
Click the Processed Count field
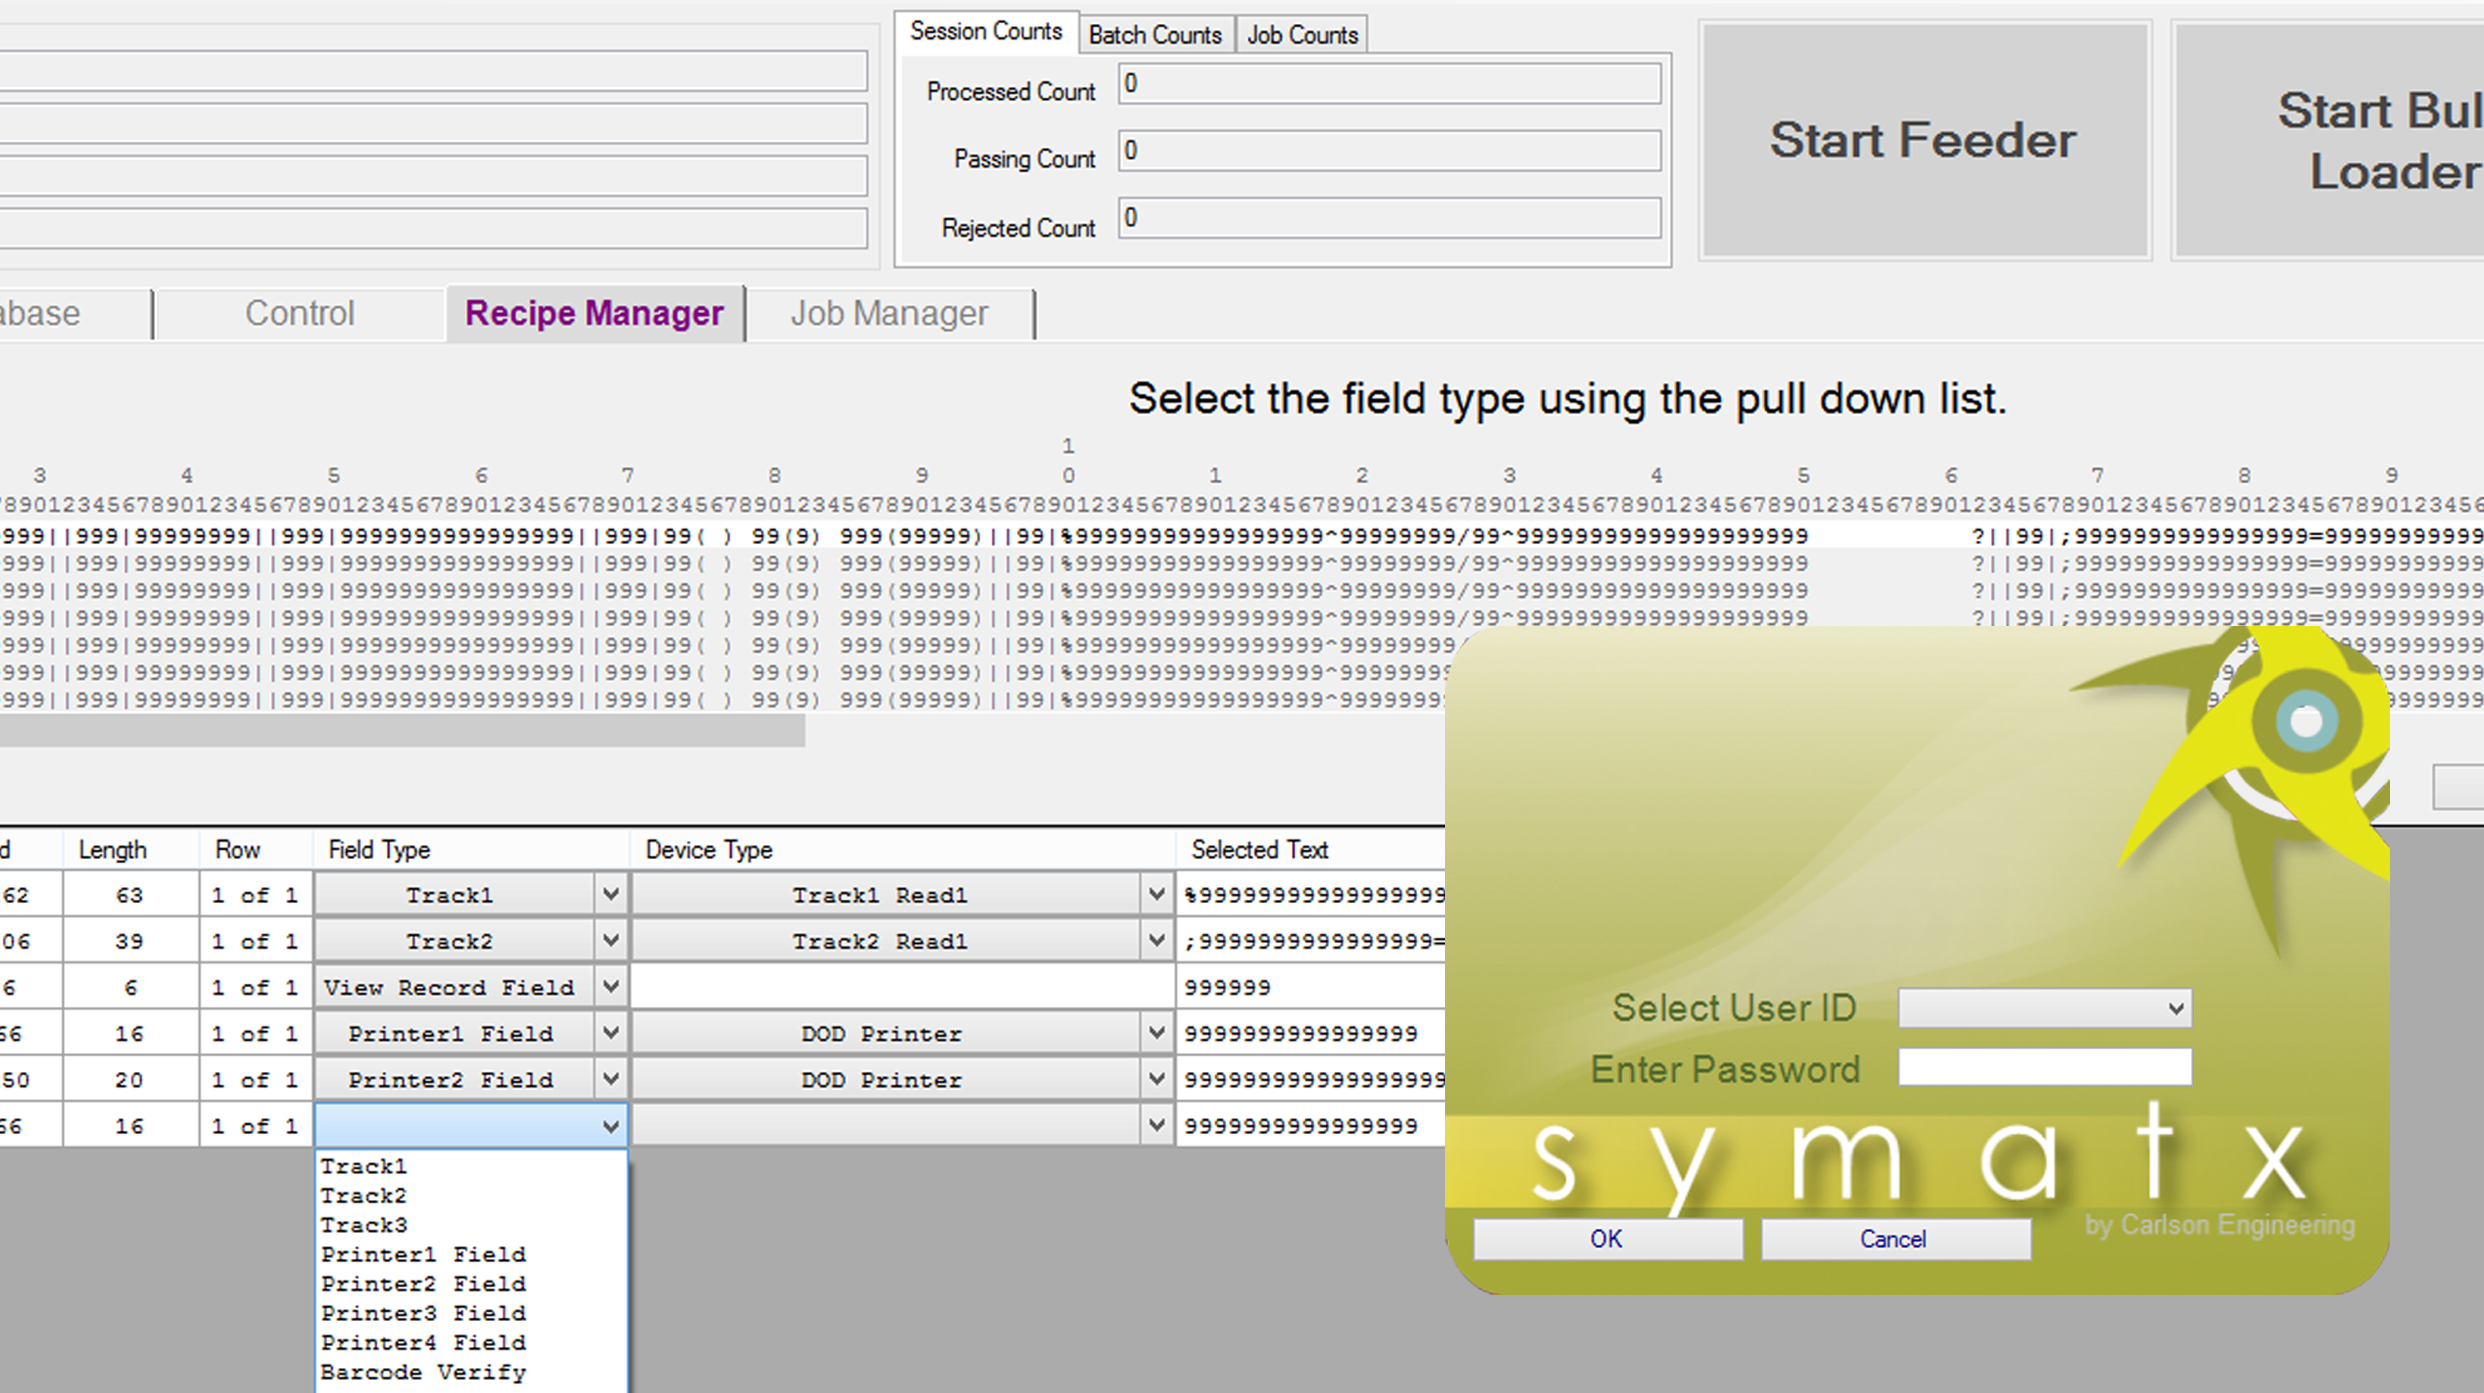click(x=1388, y=84)
